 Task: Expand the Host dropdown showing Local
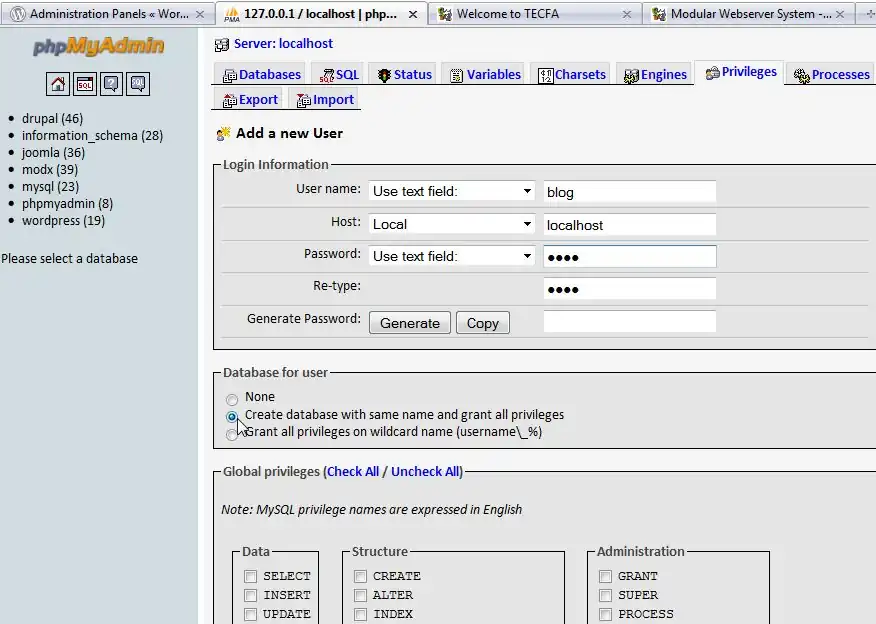pos(452,224)
